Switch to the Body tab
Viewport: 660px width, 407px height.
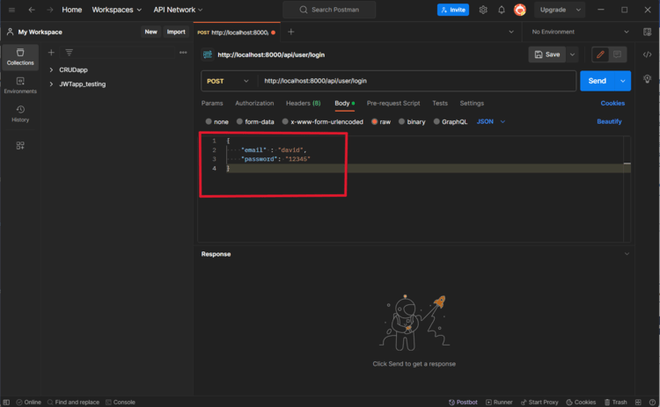pos(344,103)
